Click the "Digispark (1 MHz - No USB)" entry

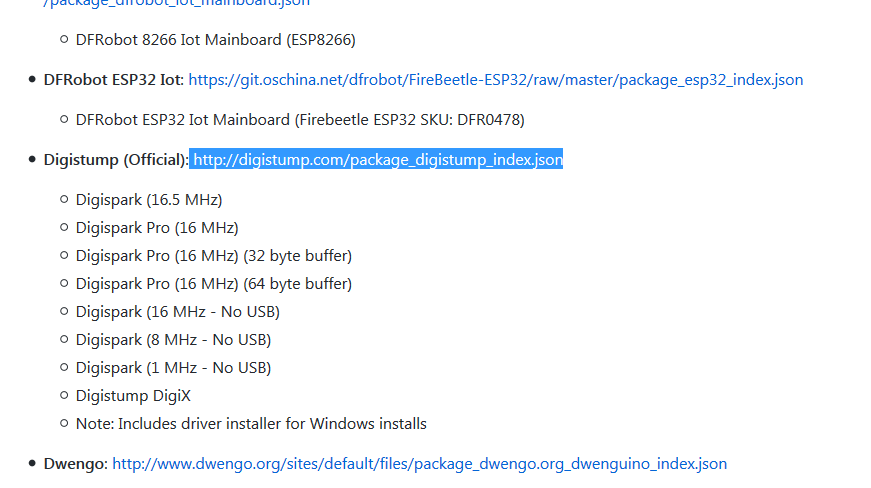[x=173, y=368]
